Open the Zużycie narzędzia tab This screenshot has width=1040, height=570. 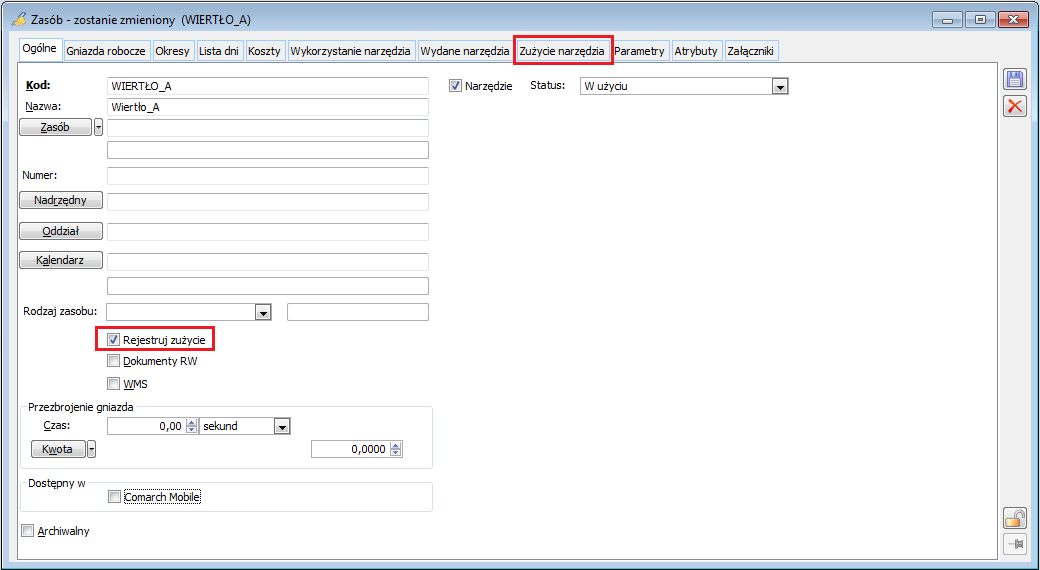pos(562,51)
